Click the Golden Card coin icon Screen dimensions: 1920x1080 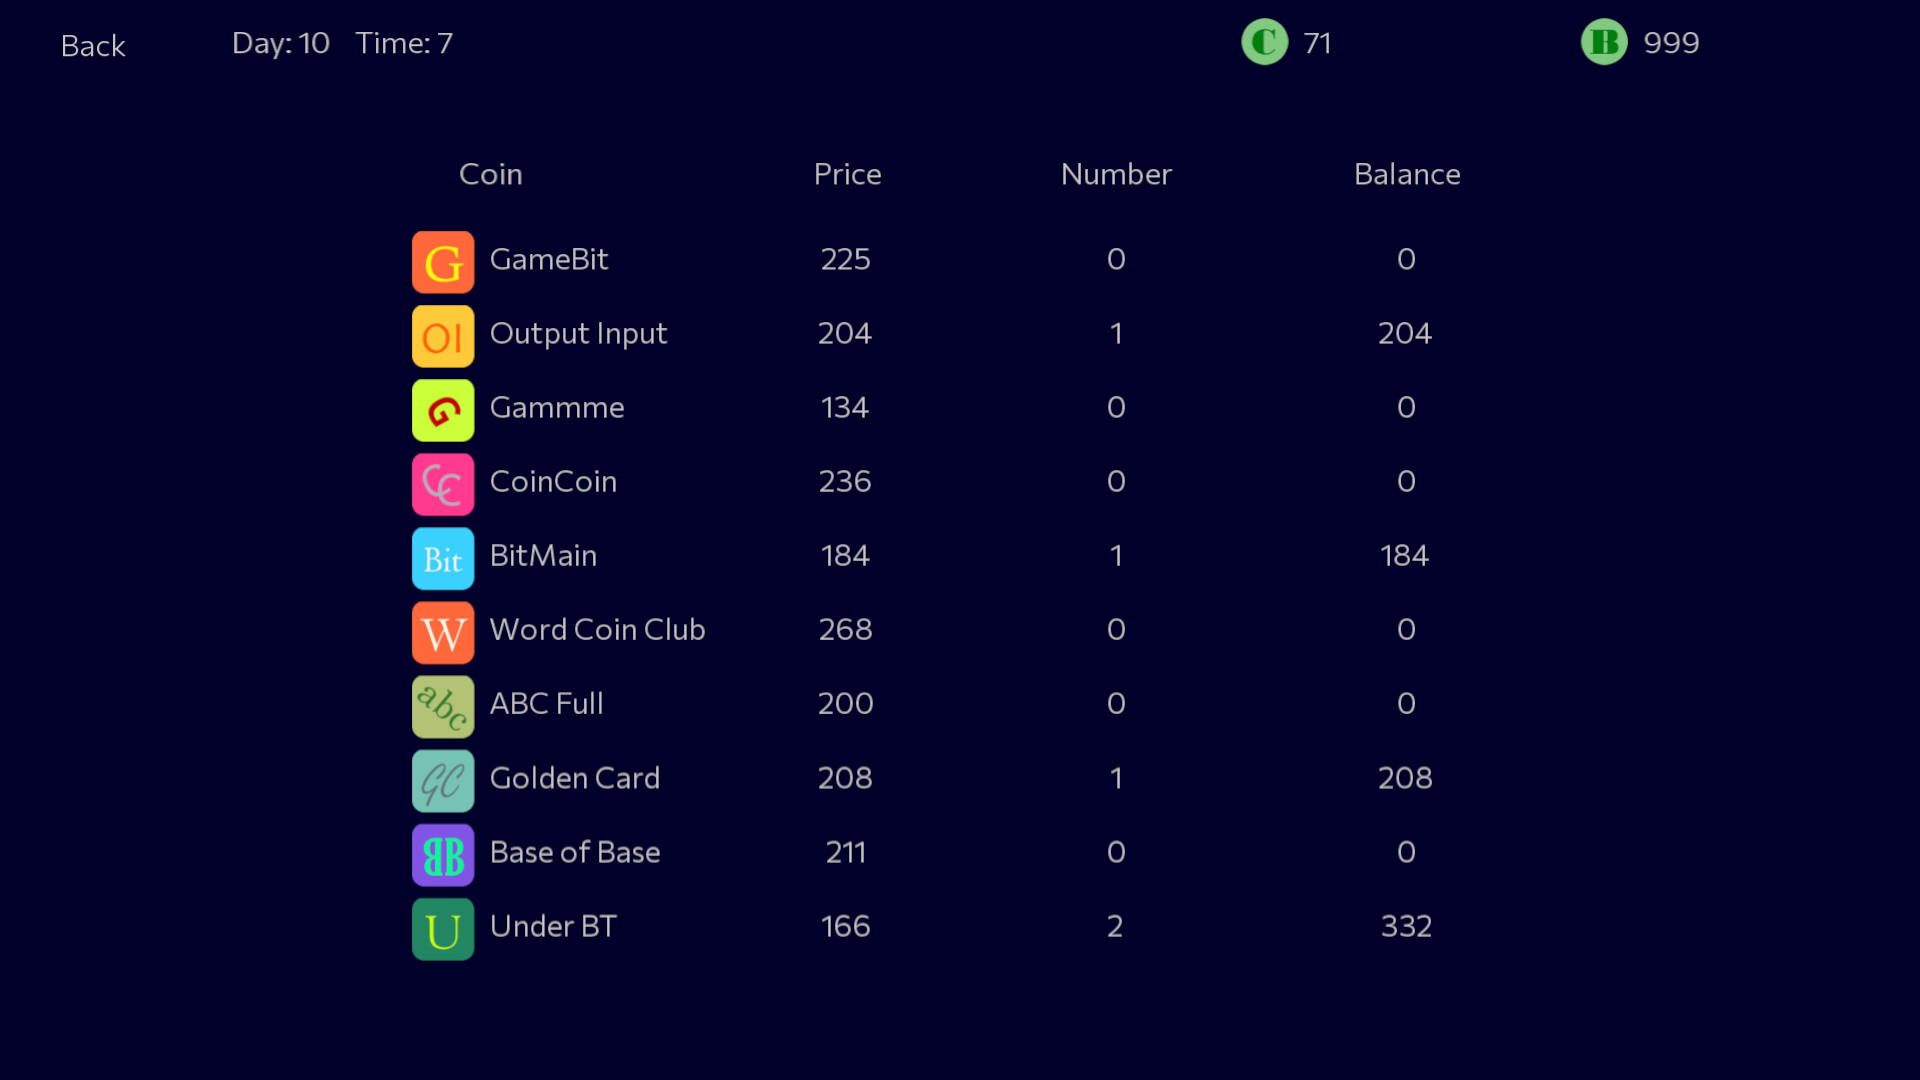tap(442, 780)
